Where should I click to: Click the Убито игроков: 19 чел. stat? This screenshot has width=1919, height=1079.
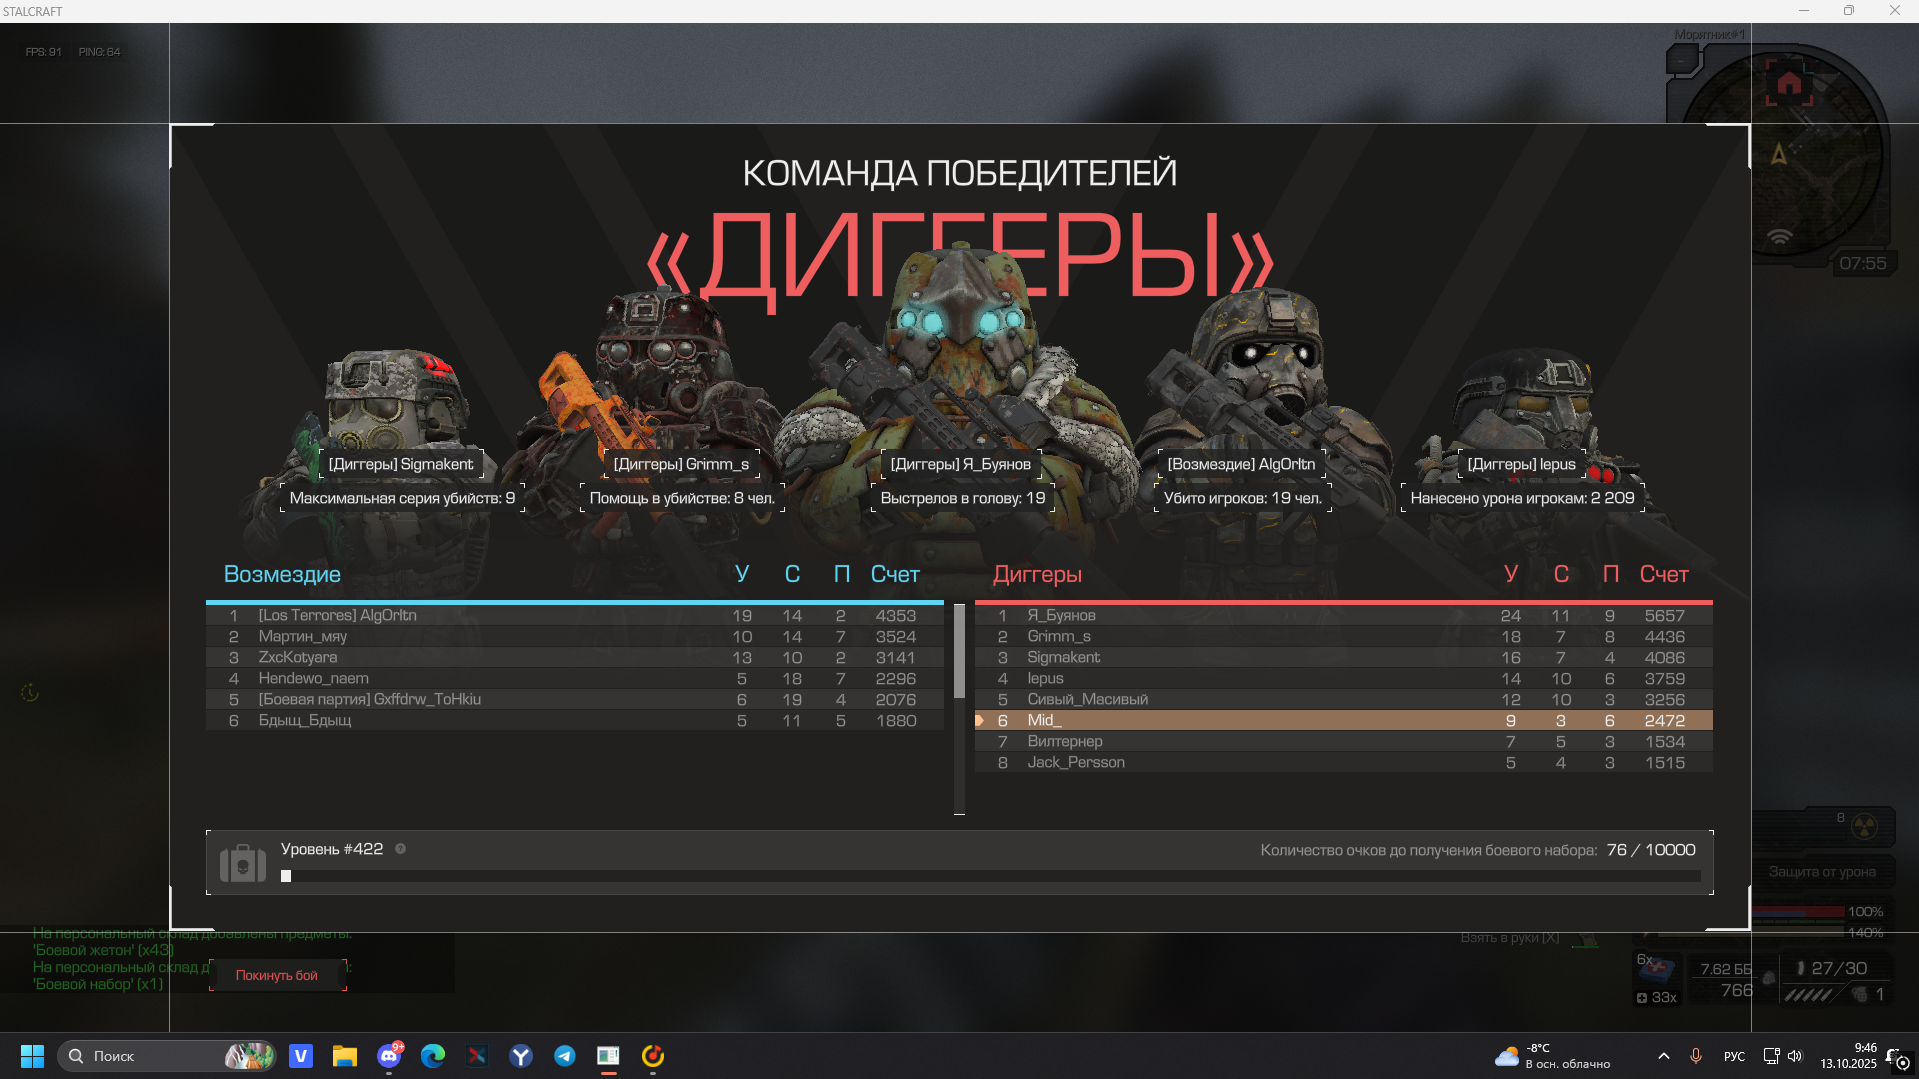[x=1242, y=498]
